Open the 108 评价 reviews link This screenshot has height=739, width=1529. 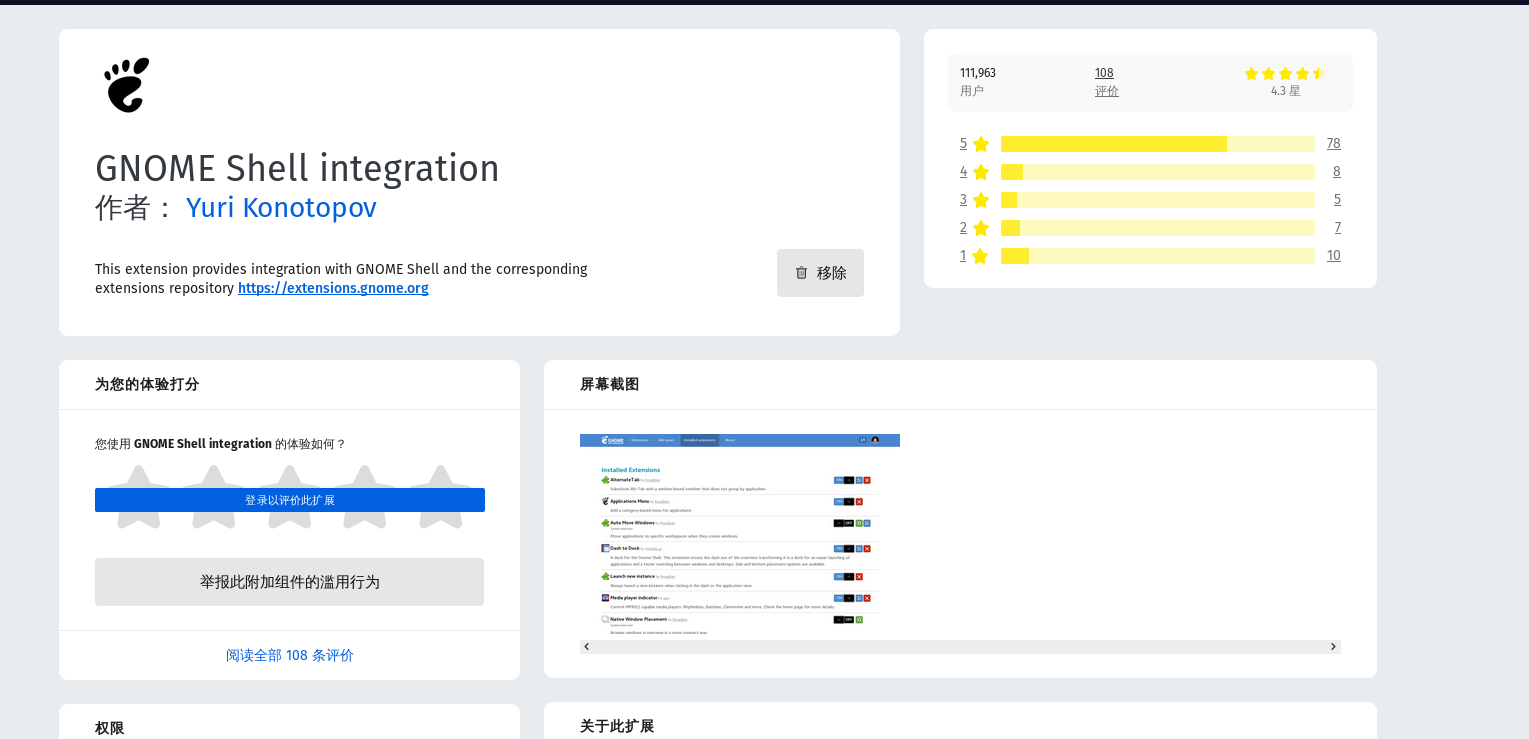[x=1106, y=81]
